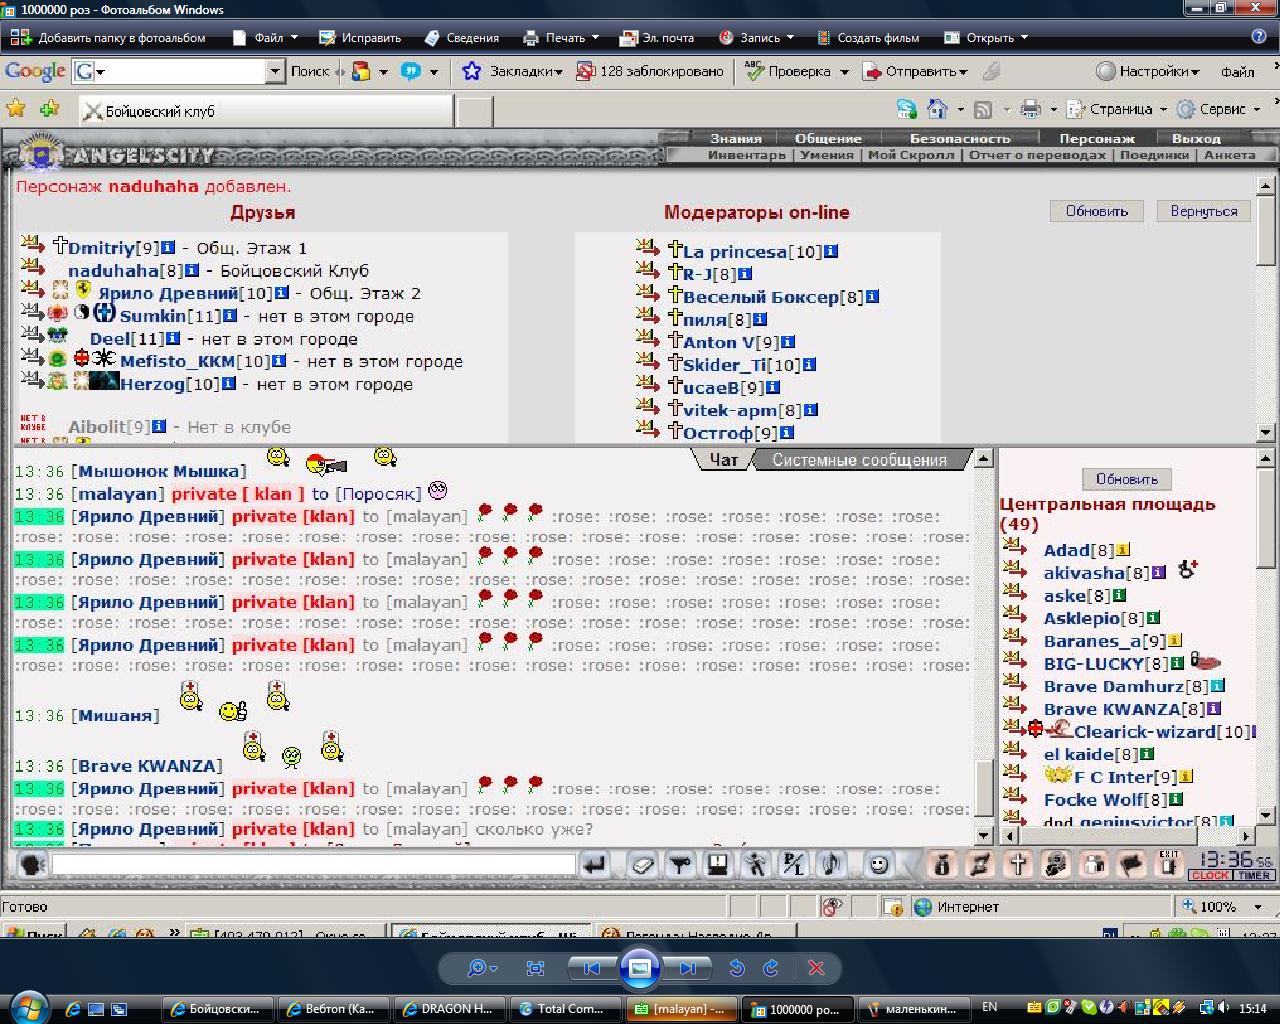
Task: Click the Windows Start orb
Action: [x=27, y=1007]
